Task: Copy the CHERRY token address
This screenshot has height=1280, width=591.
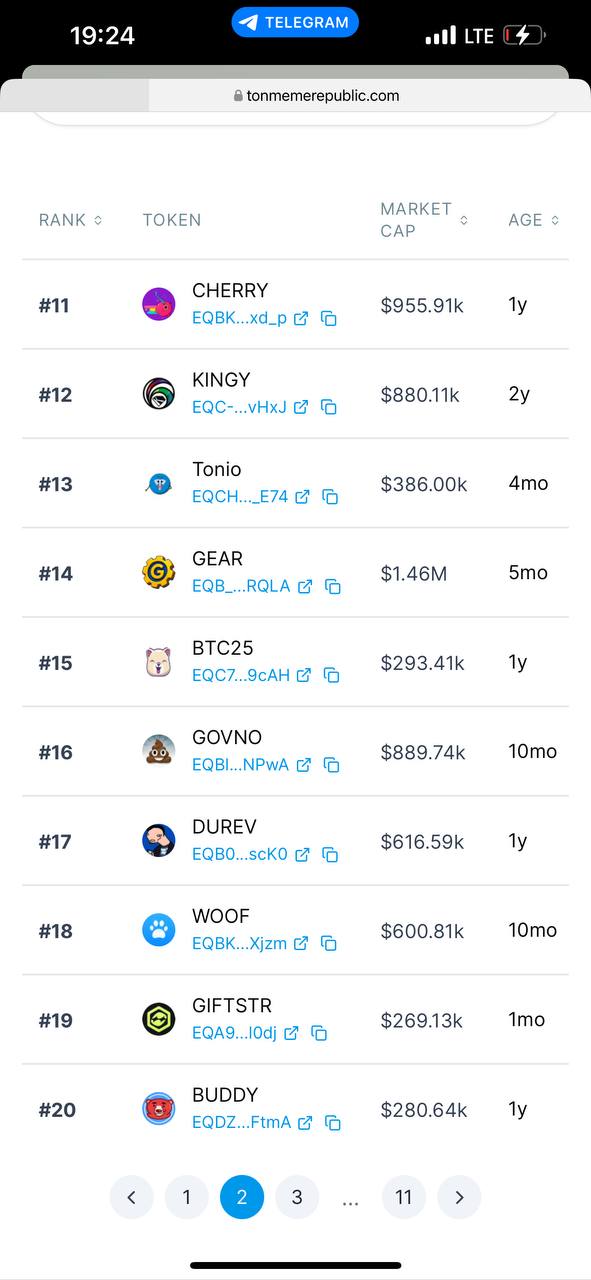Action: coord(329,319)
